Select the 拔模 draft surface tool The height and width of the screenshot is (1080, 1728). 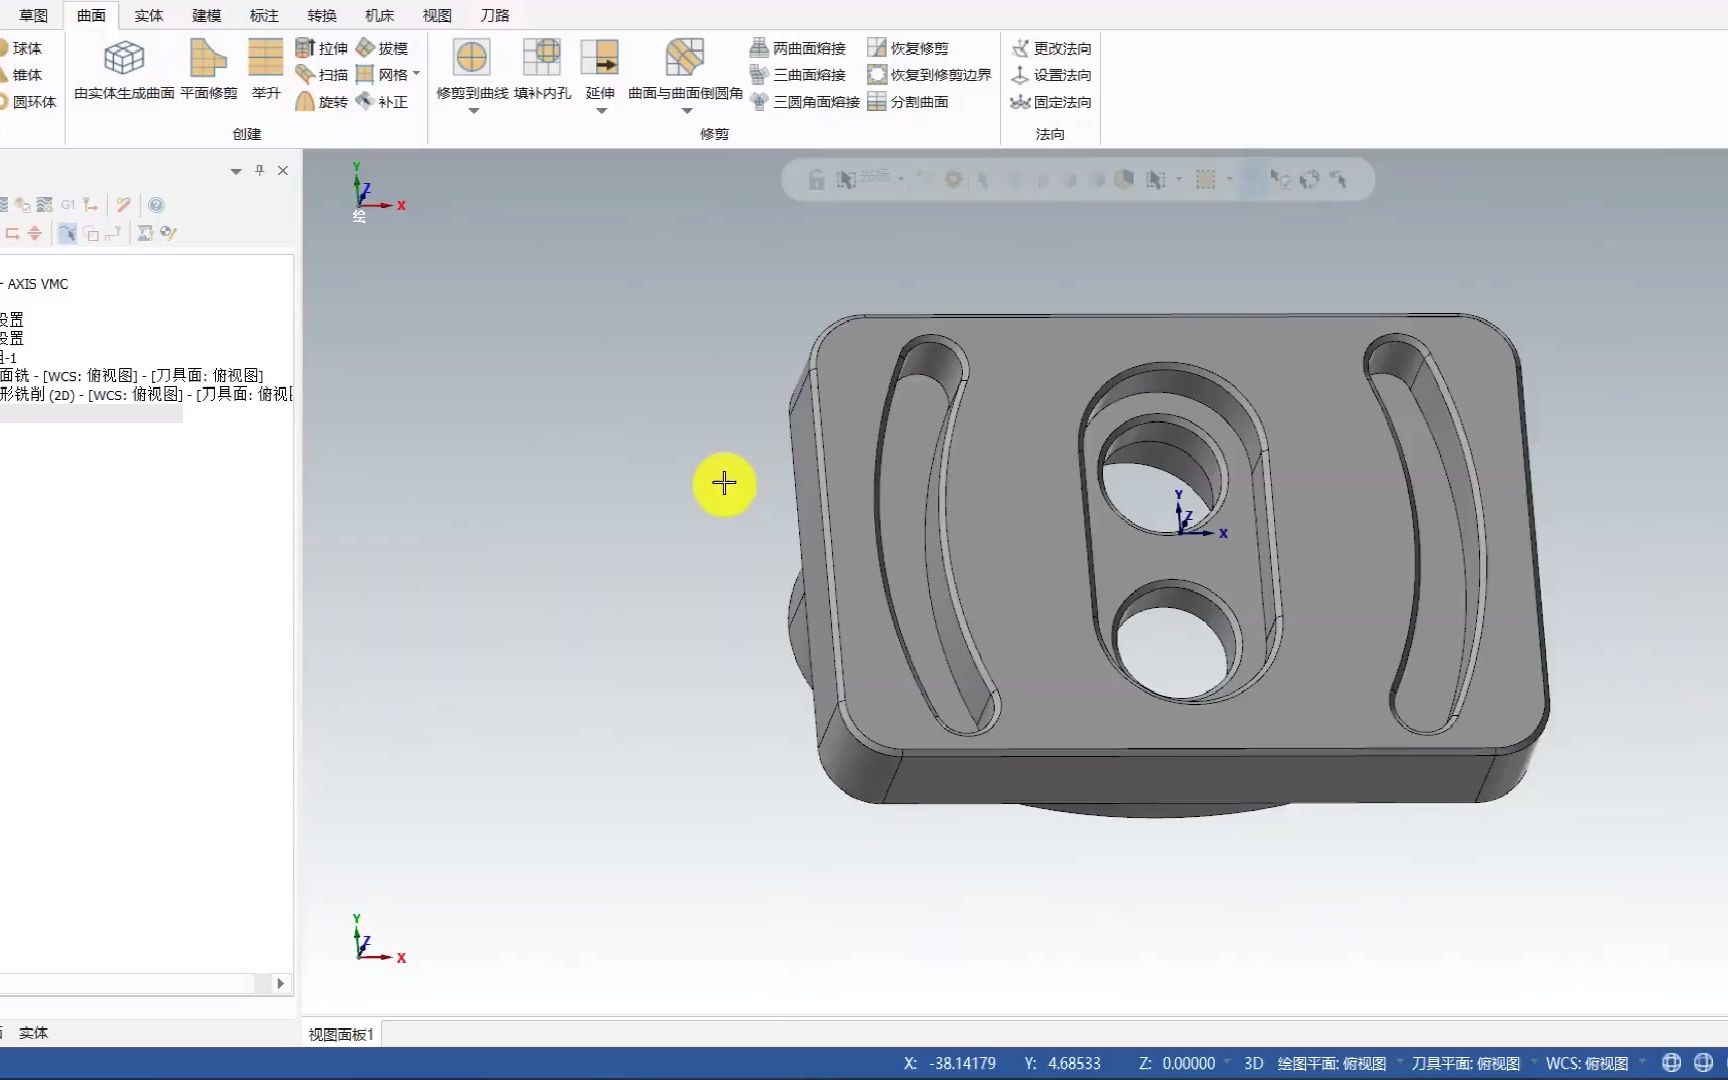pyautogui.click(x=382, y=48)
